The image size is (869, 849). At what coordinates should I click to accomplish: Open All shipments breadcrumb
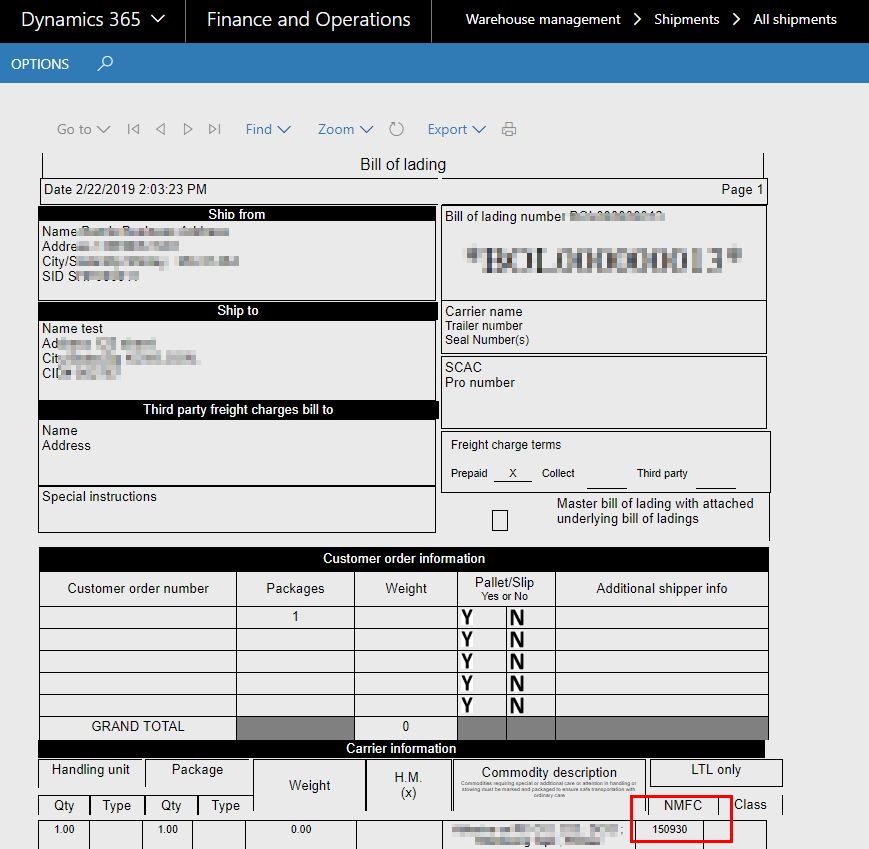click(x=795, y=20)
